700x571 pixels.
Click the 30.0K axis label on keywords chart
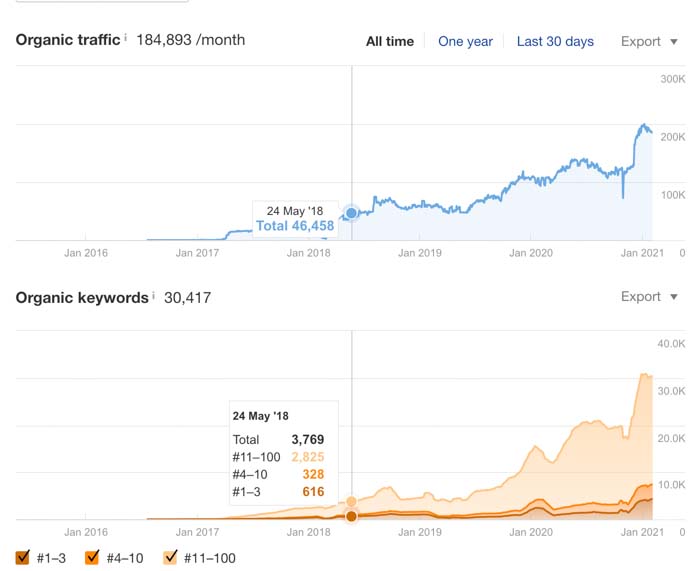coord(671,391)
